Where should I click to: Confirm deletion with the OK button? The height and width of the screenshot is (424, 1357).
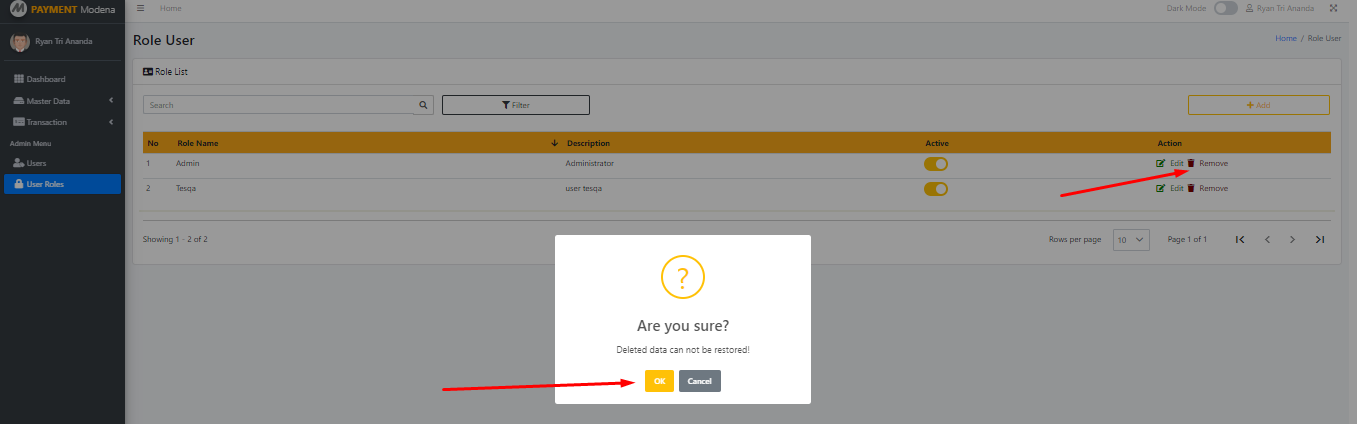[659, 381]
